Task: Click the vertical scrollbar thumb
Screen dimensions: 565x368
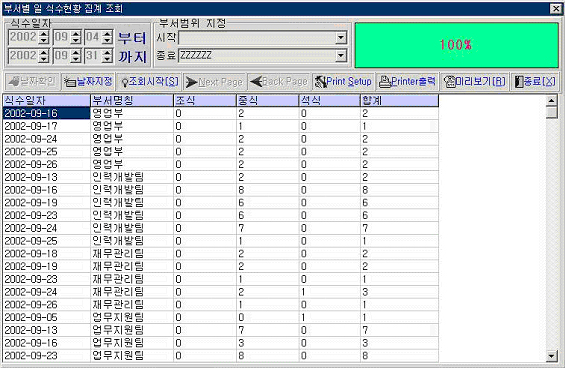Action: click(x=552, y=113)
